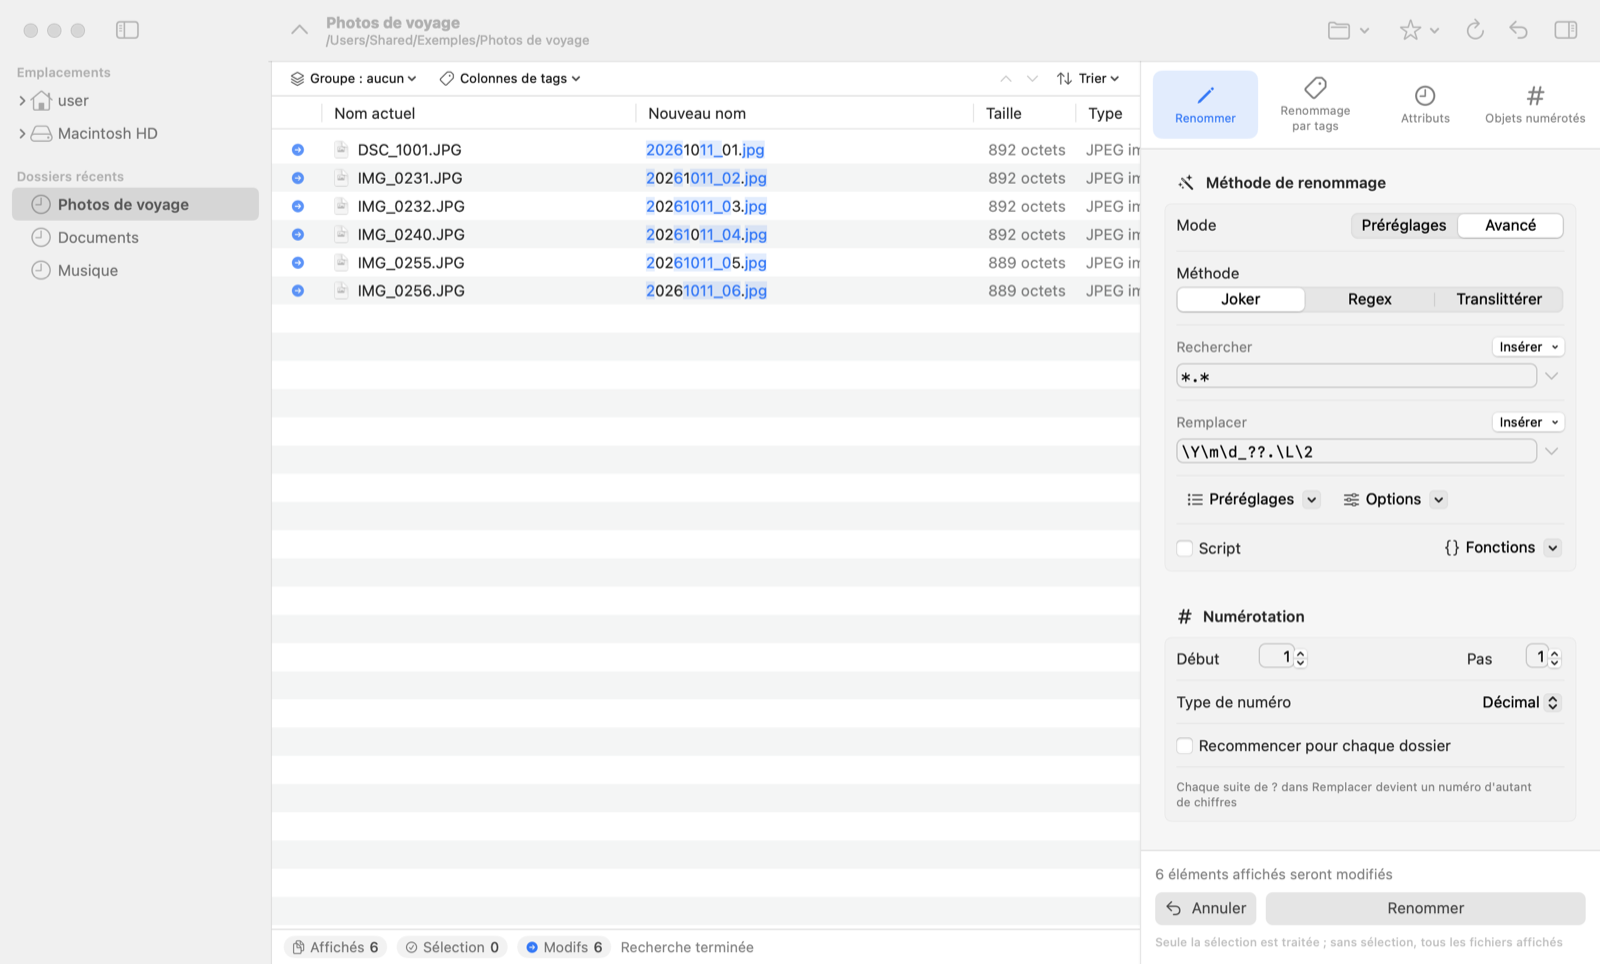This screenshot has width=1600, height=964.
Task: Click the Modifs 6 filter pill
Action: [x=564, y=947]
